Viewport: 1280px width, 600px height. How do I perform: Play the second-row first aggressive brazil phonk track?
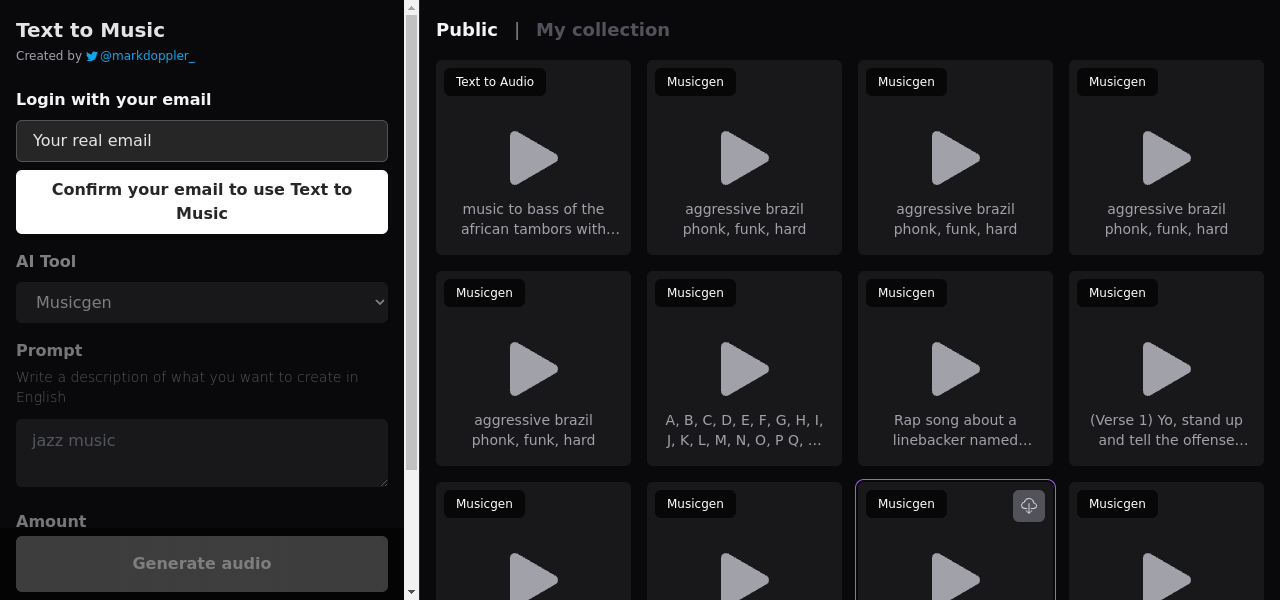[533, 369]
